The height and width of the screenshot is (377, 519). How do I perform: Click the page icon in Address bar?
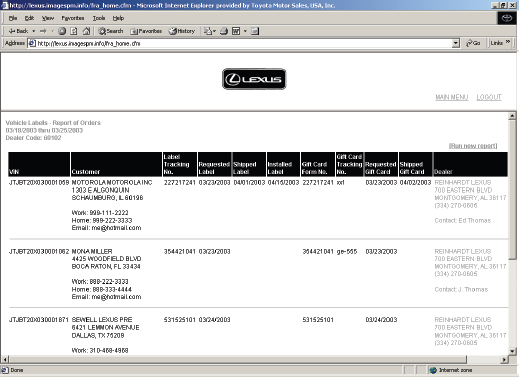tap(32, 43)
